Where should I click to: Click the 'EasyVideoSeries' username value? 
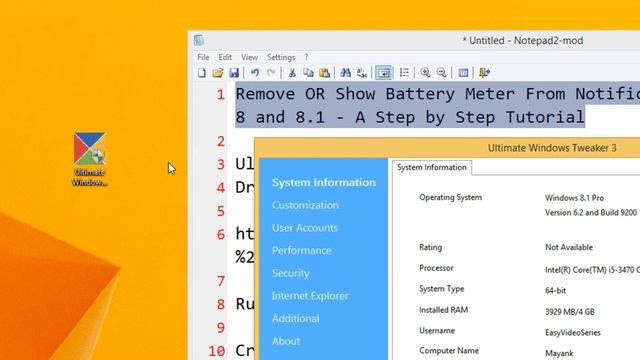point(573,333)
